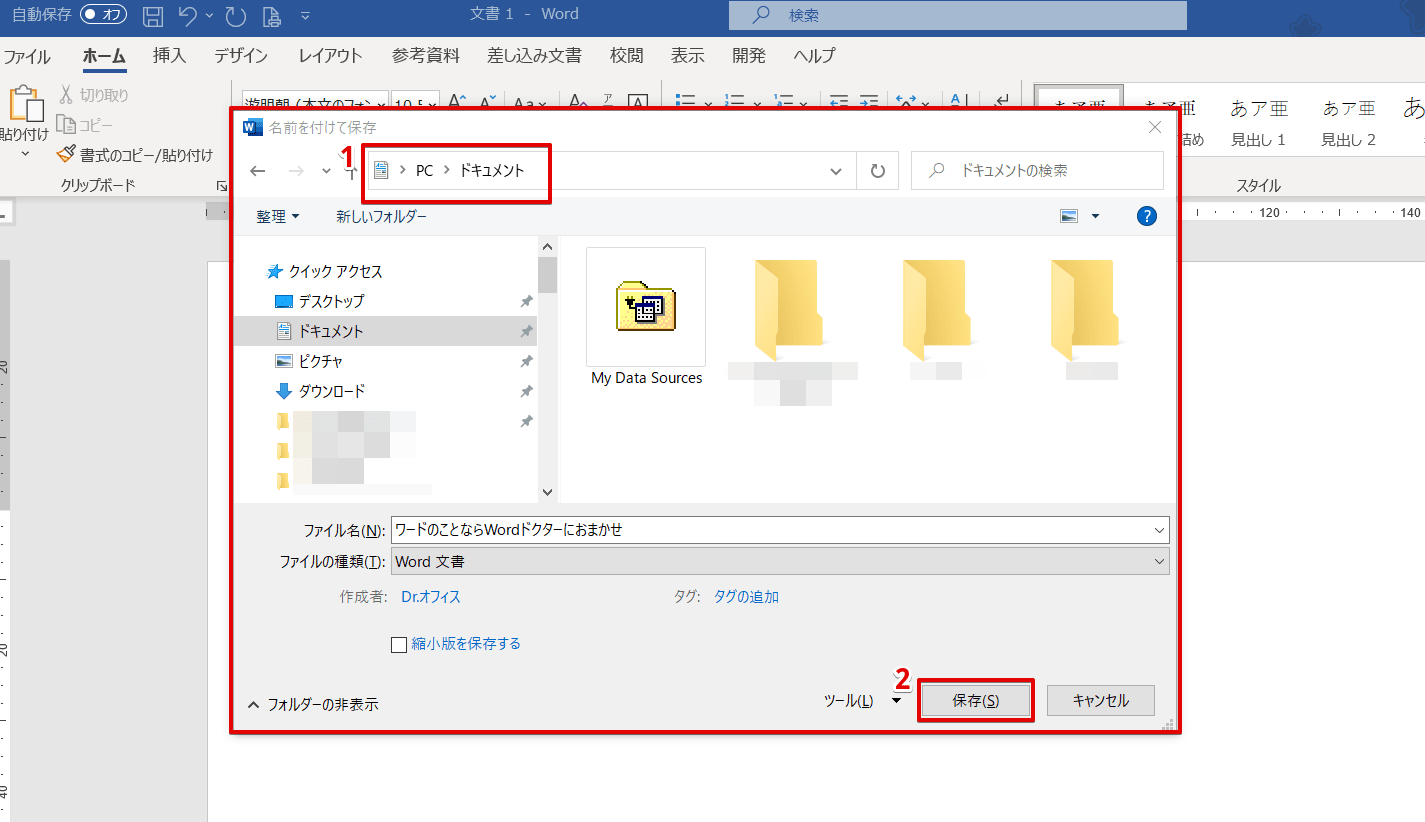Image resolution: width=1425 pixels, height=822 pixels.
Task: Click the Paste clipboard icon in ribbon
Action: point(27,104)
